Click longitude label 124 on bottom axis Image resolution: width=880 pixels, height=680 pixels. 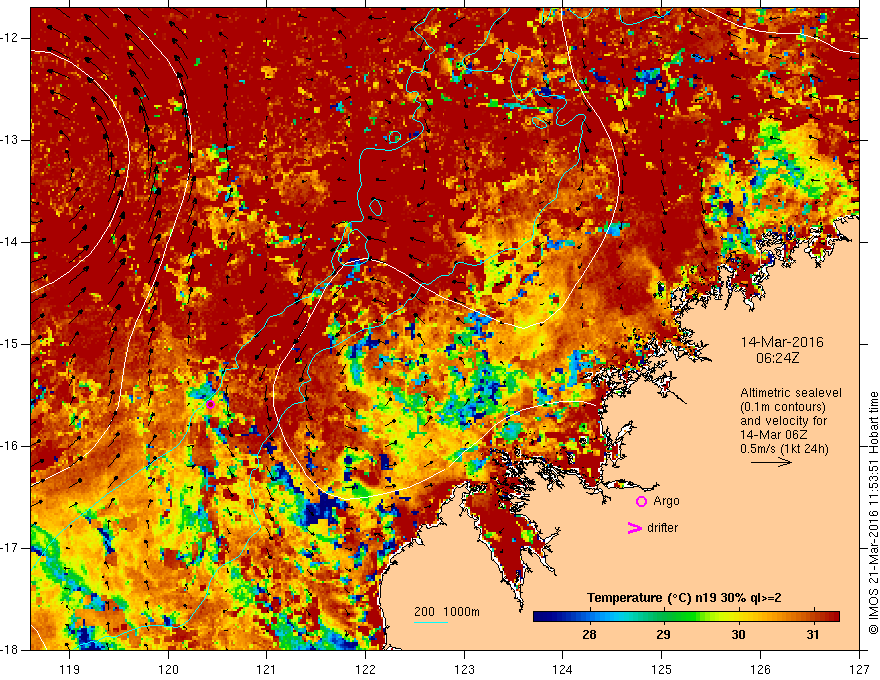(563, 669)
